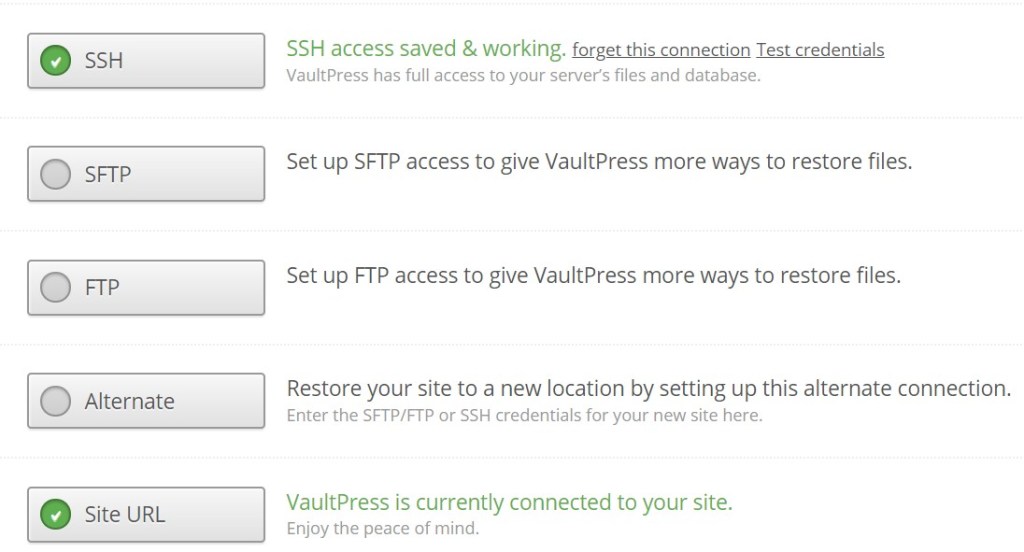The width and height of the screenshot is (1024, 552).
Task: Click the "Test credentials" link
Action: [820, 50]
